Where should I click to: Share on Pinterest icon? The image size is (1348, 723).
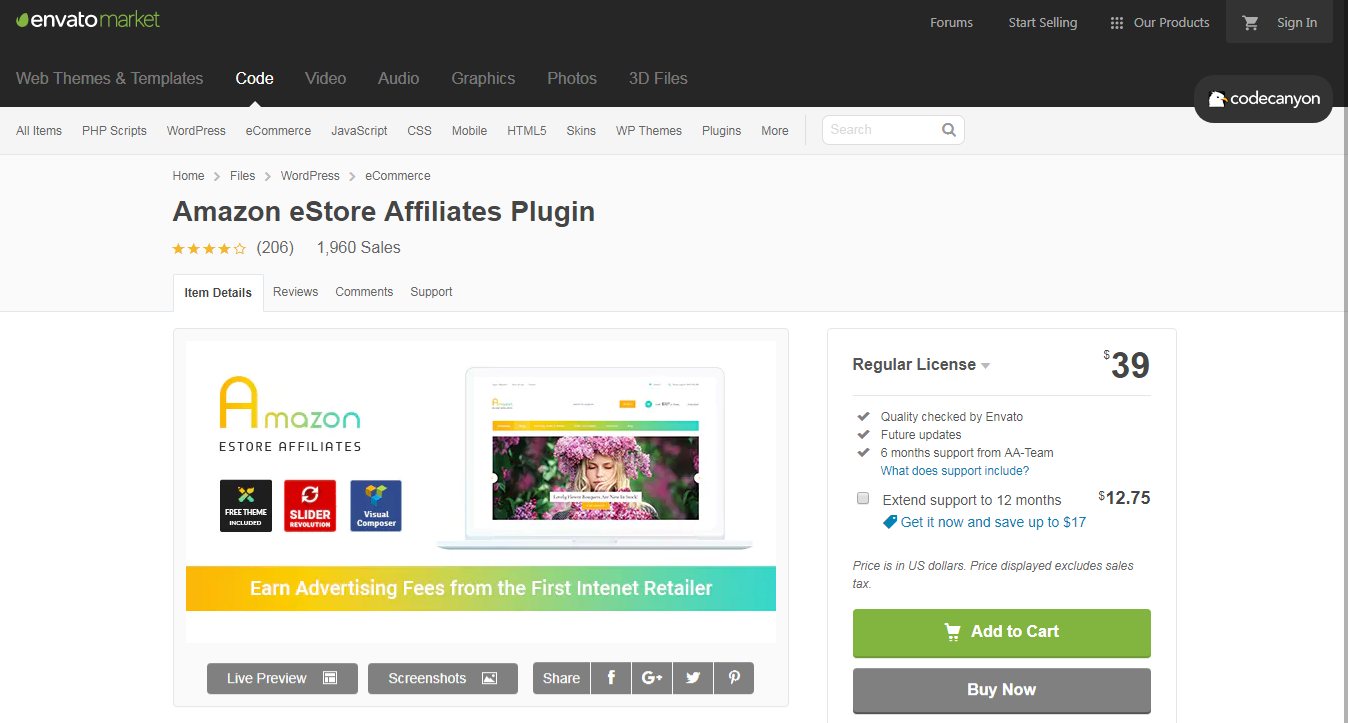pyautogui.click(x=734, y=678)
